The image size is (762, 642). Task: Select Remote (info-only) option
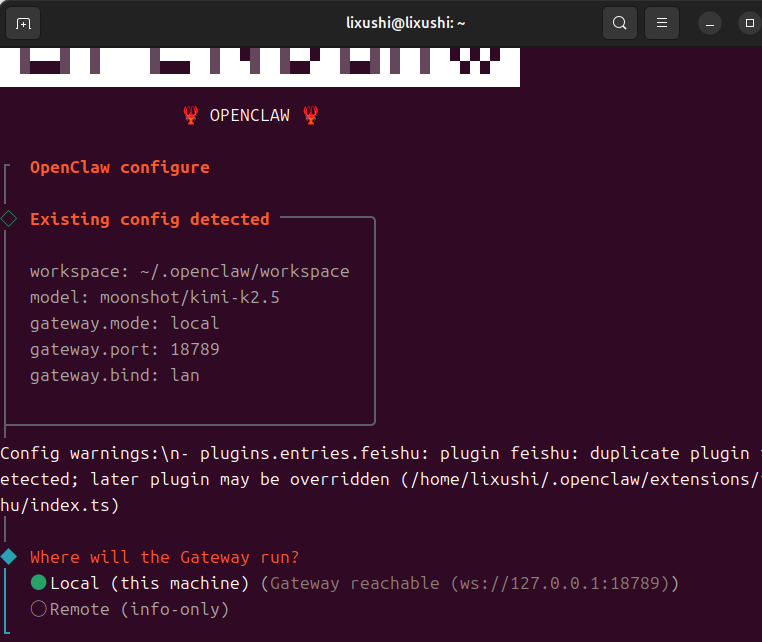[x=129, y=609]
